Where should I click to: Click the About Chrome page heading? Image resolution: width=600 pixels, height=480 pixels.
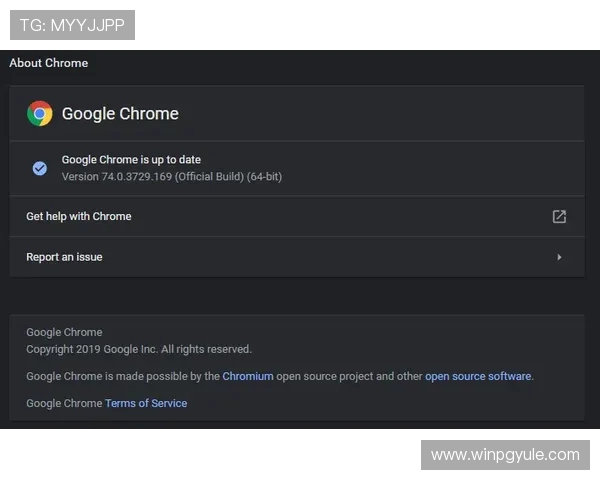[49, 63]
